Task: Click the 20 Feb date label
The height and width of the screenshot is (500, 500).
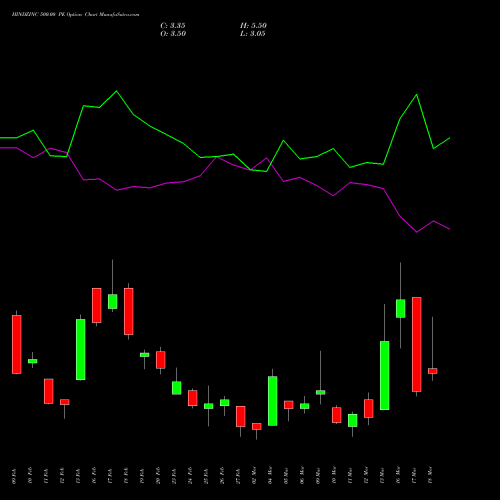Action: click(158, 476)
